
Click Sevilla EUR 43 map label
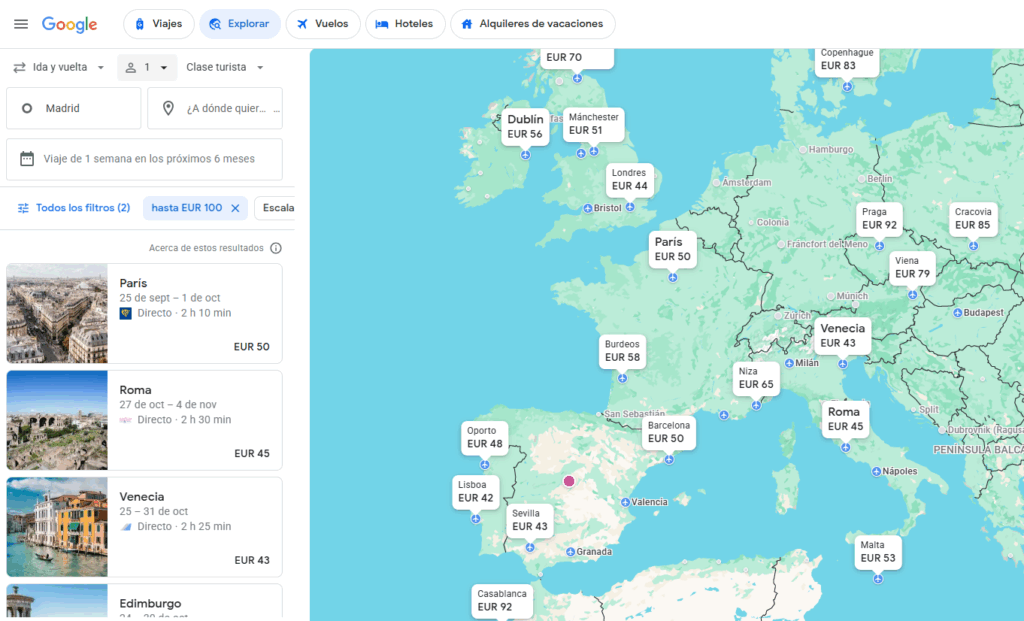(x=530, y=520)
